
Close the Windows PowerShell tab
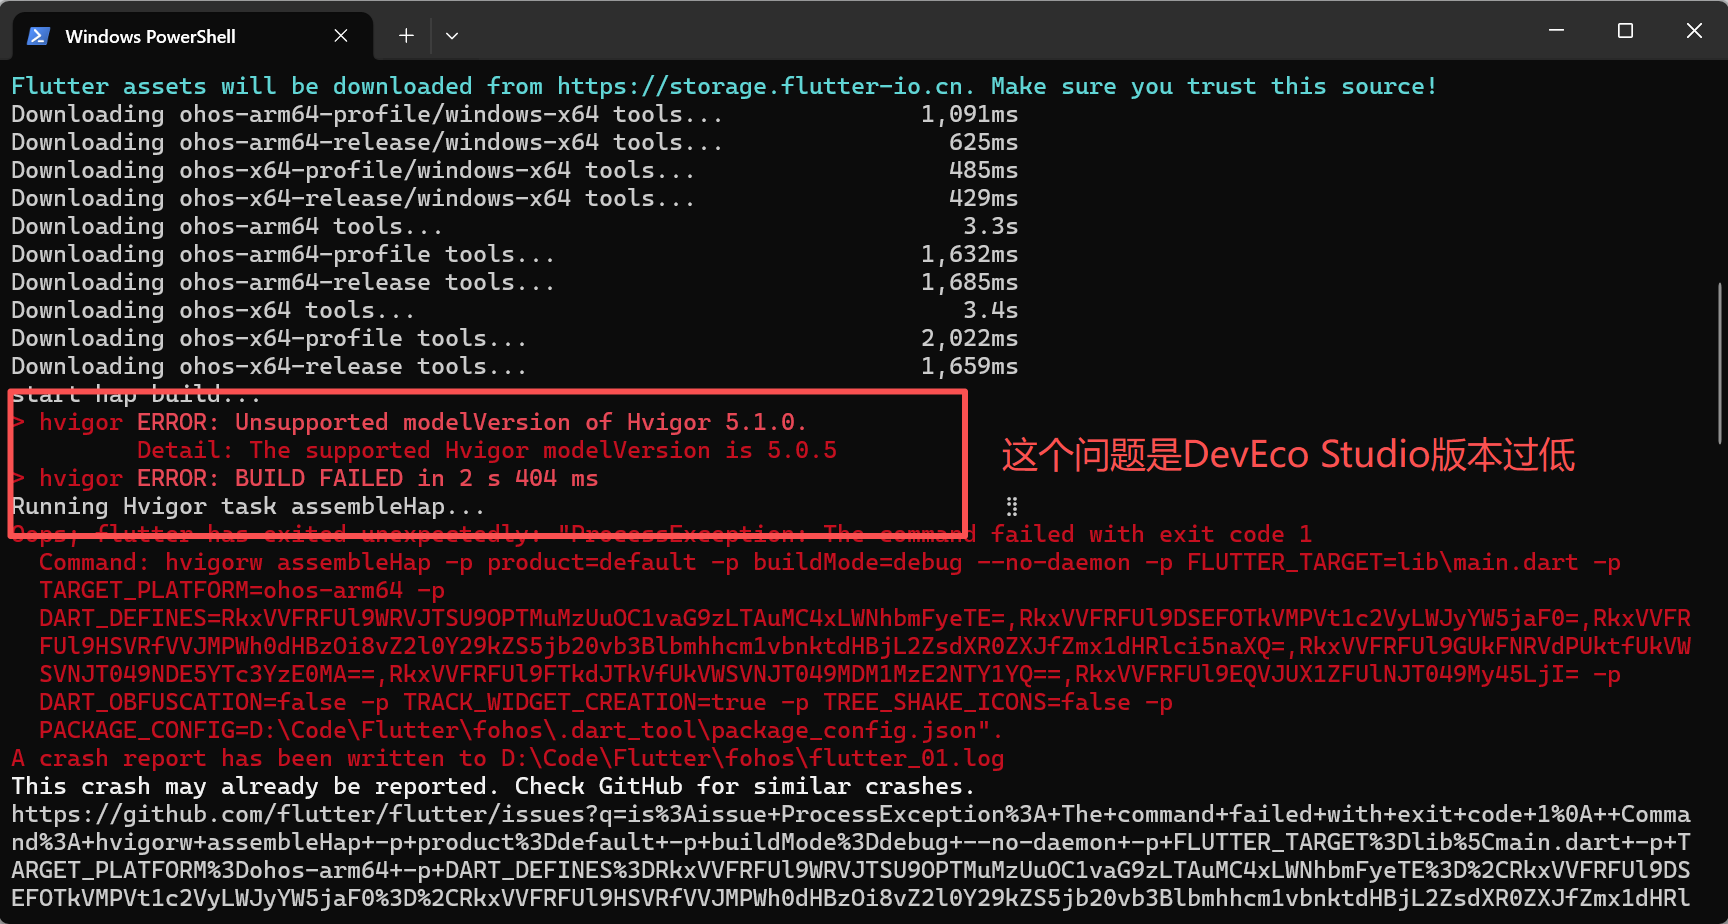(x=341, y=36)
